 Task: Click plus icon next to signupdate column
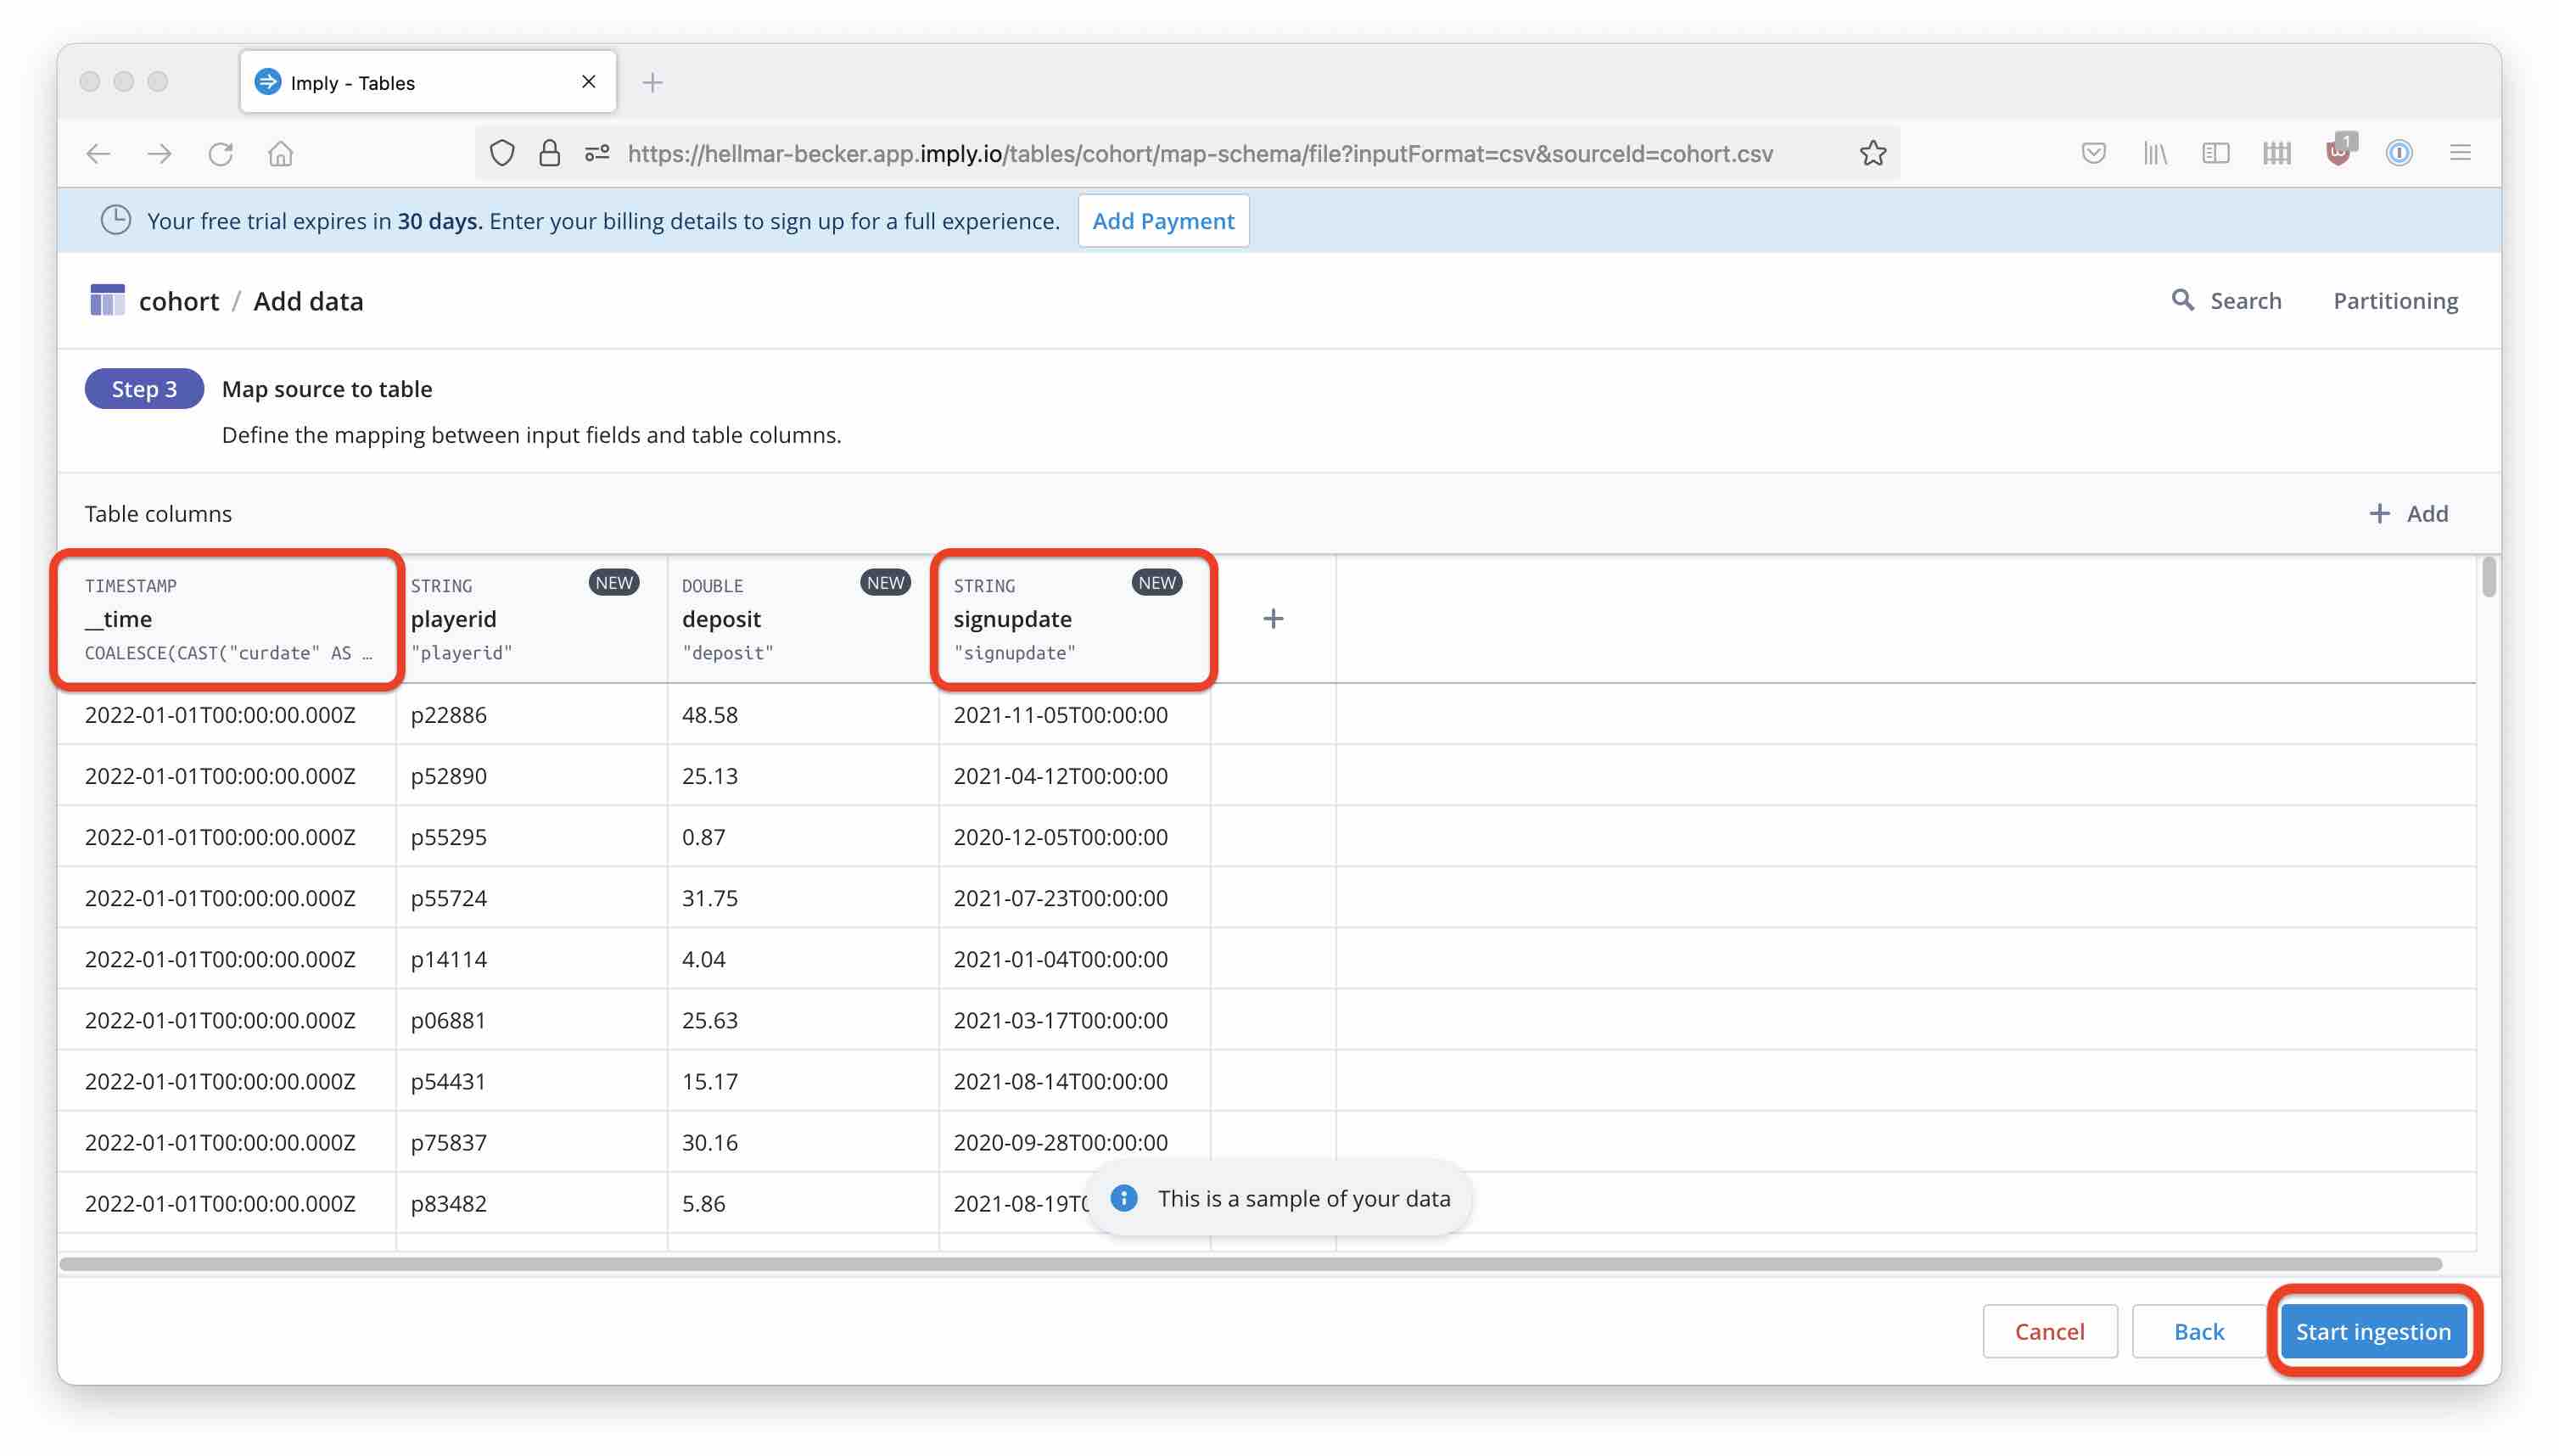(x=1272, y=619)
